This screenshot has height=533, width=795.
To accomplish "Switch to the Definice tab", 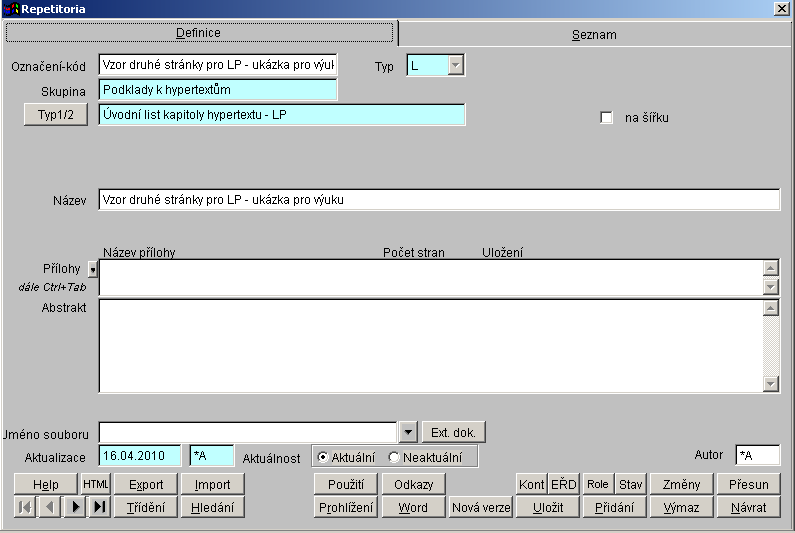I will (x=199, y=33).
